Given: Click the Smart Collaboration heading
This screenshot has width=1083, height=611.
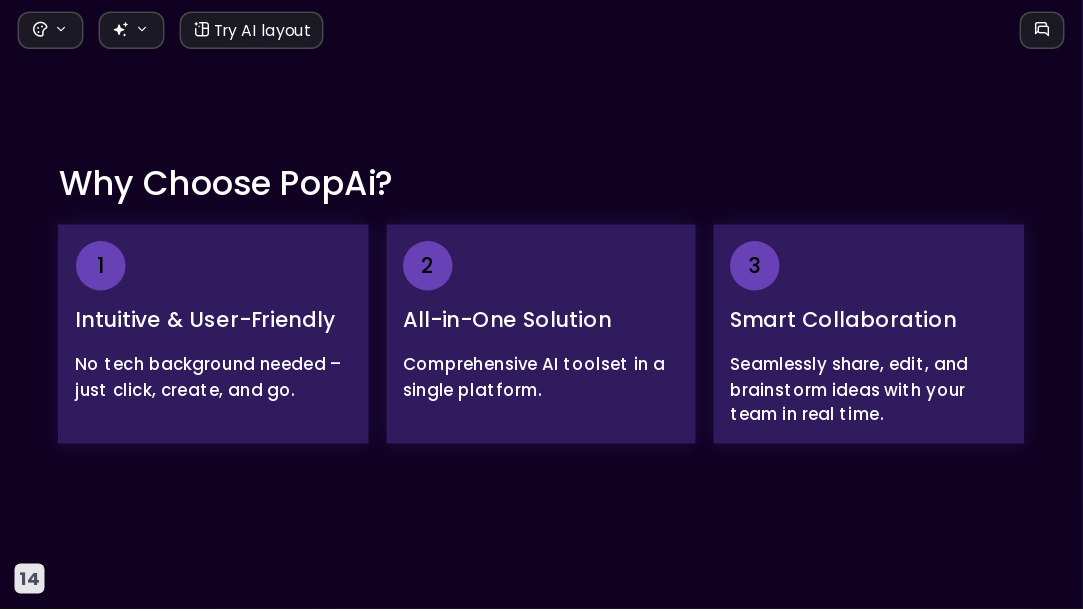Looking at the screenshot, I should tap(843, 320).
